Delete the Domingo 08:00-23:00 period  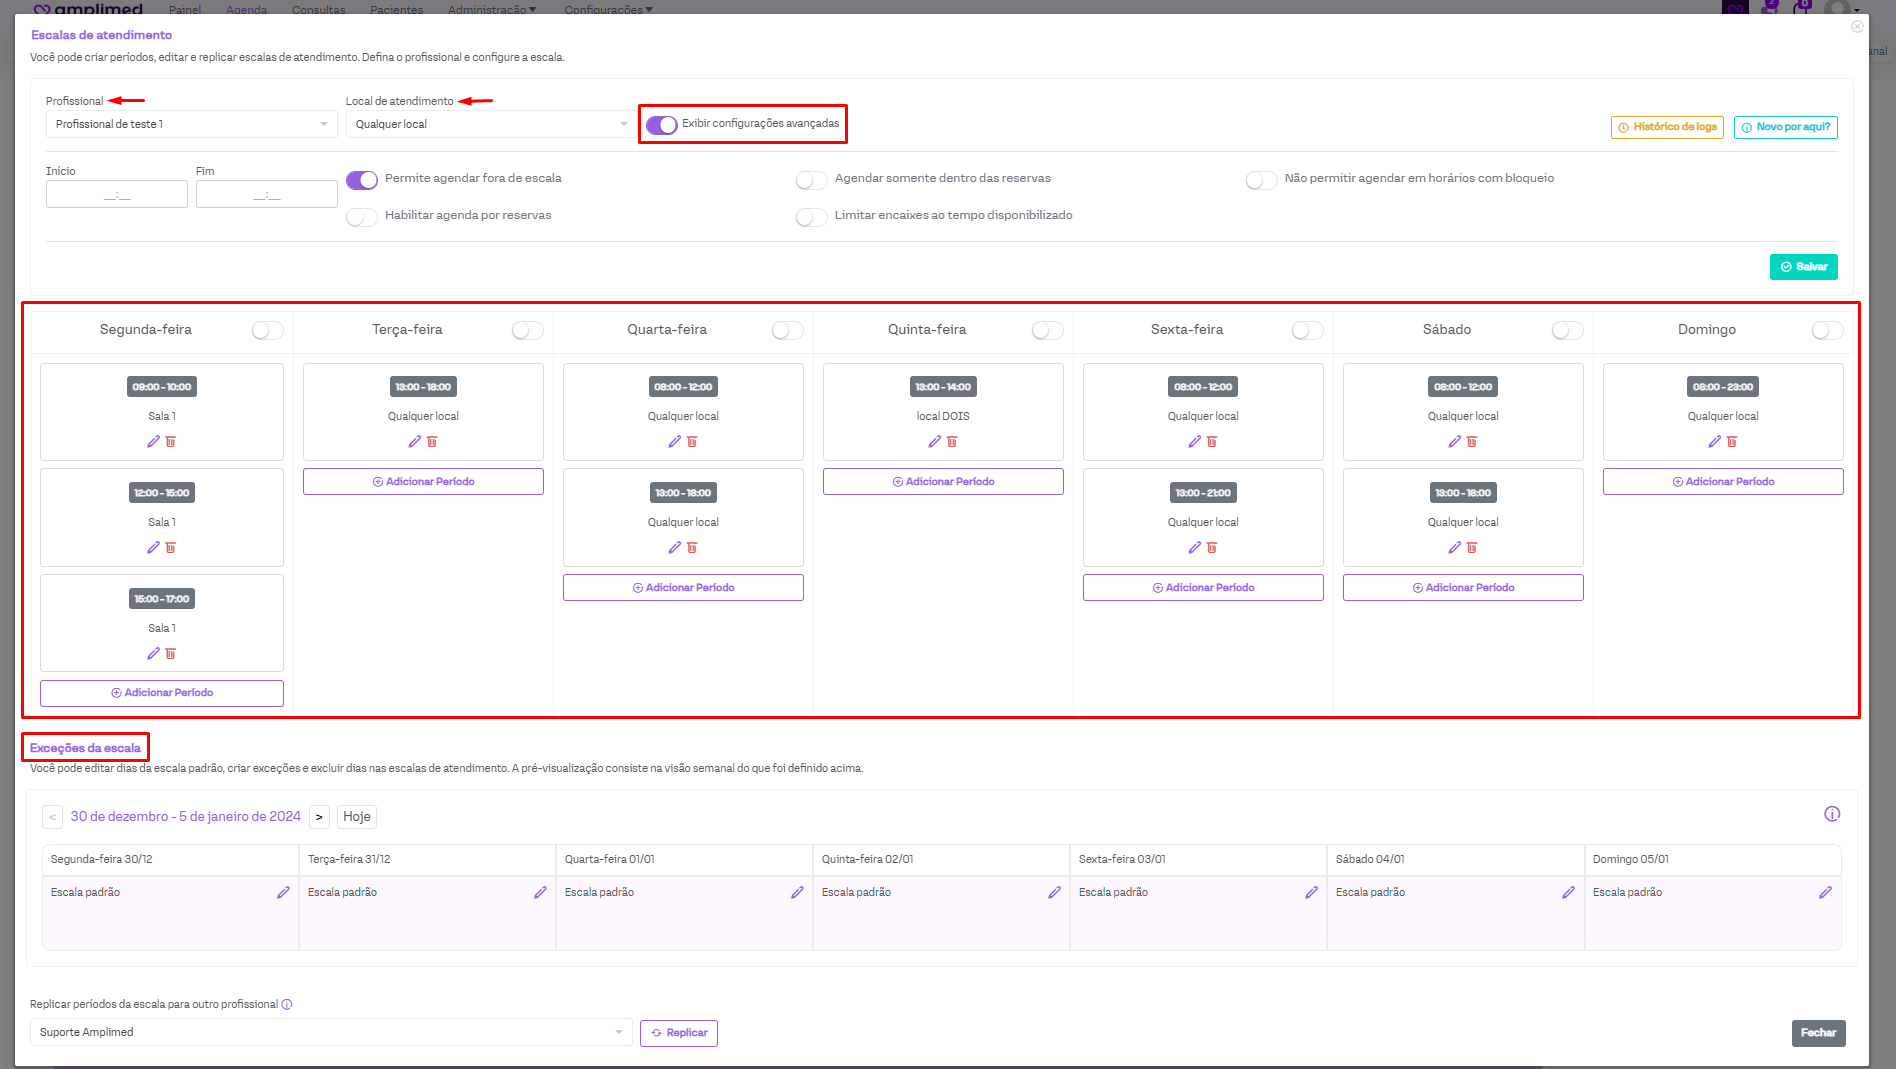coord(1732,442)
